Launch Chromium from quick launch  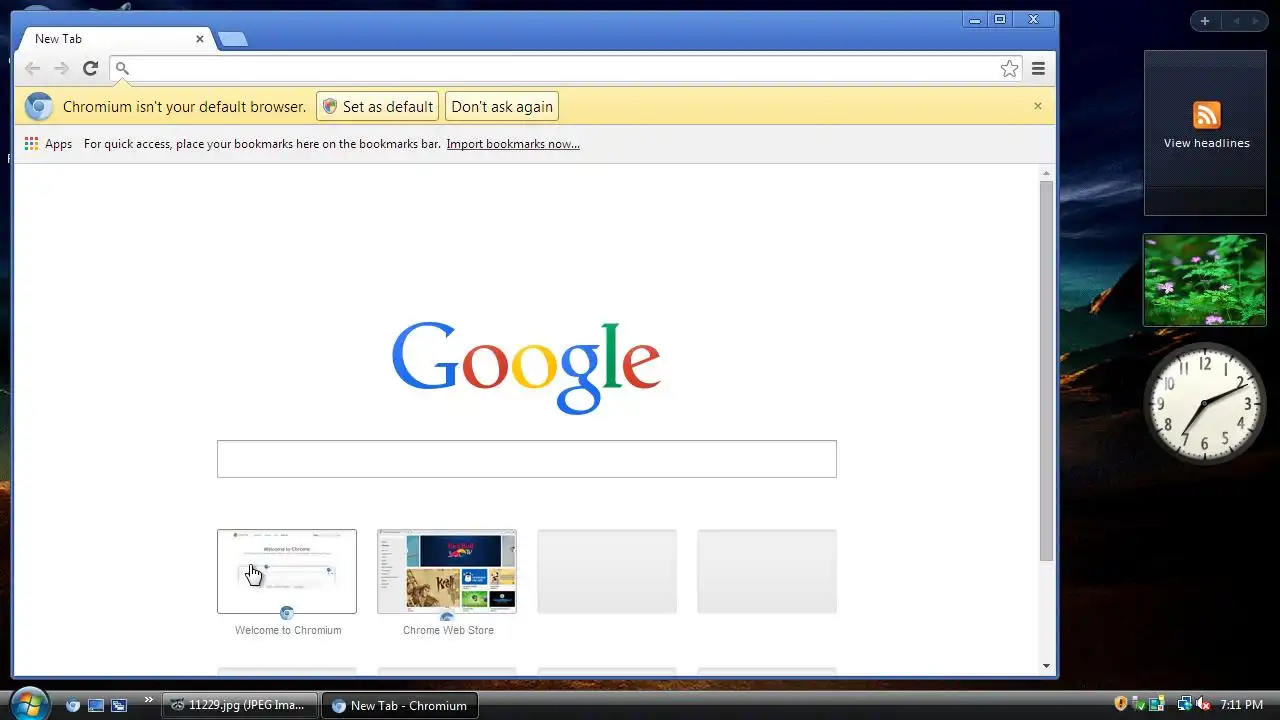click(72, 705)
